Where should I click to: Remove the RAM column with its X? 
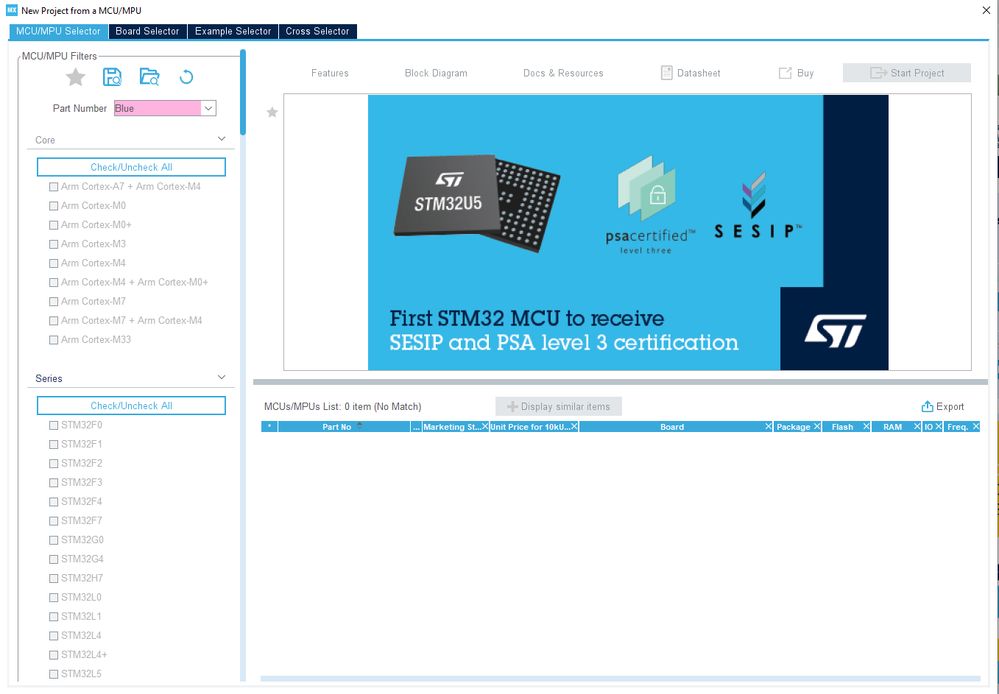pos(917,426)
